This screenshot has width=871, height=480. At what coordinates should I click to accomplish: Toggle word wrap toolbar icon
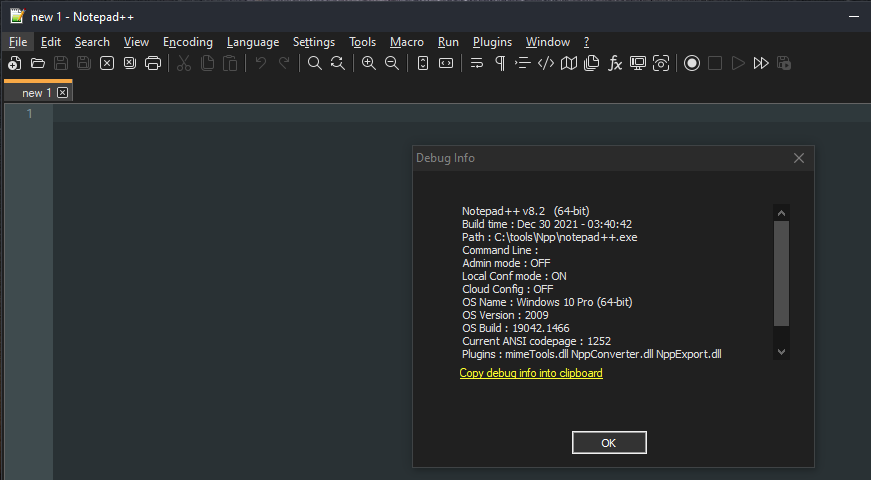[x=477, y=63]
